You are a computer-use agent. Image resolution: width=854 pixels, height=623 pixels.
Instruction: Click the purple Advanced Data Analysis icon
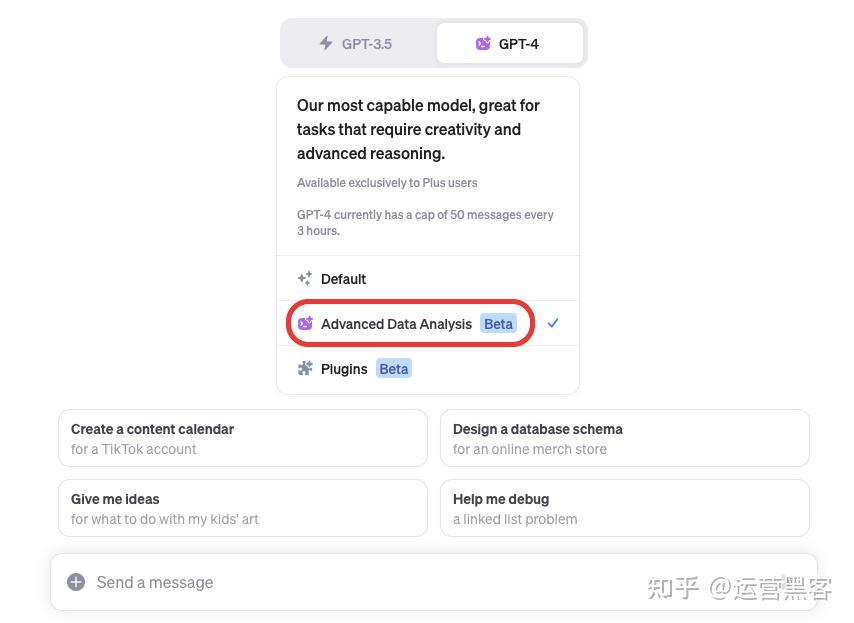(305, 323)
